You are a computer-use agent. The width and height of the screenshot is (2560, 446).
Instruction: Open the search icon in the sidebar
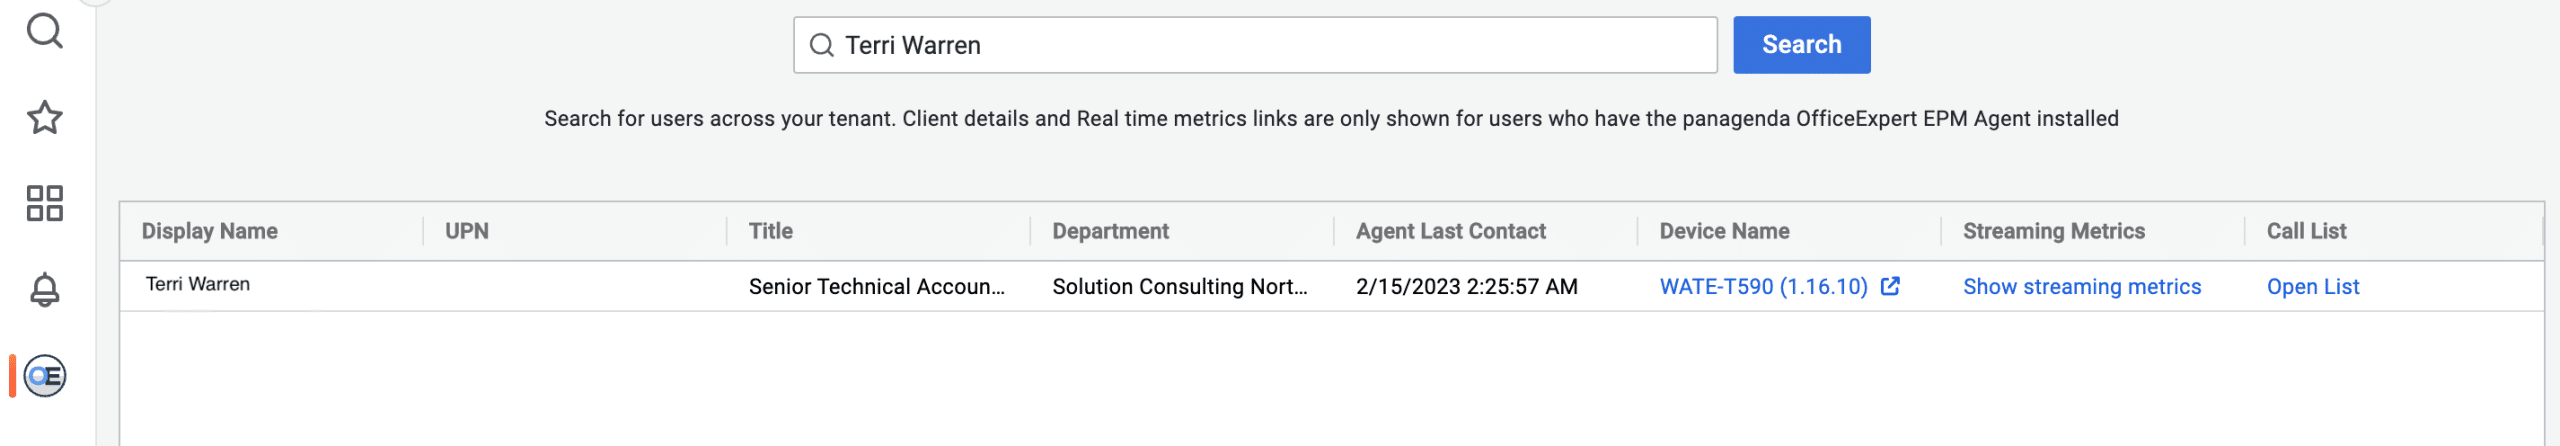[45, 31]
